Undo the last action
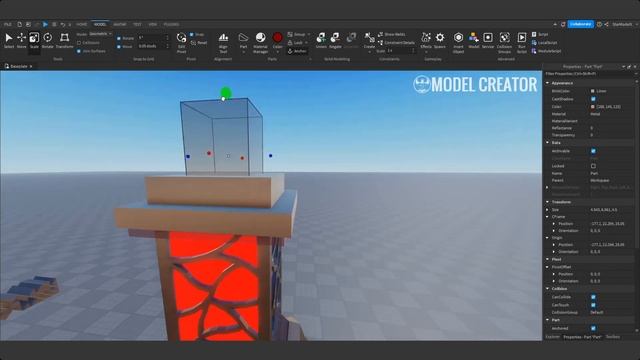Image resolution: width=640 pixels, height=360 pixels. pos(62,24)
